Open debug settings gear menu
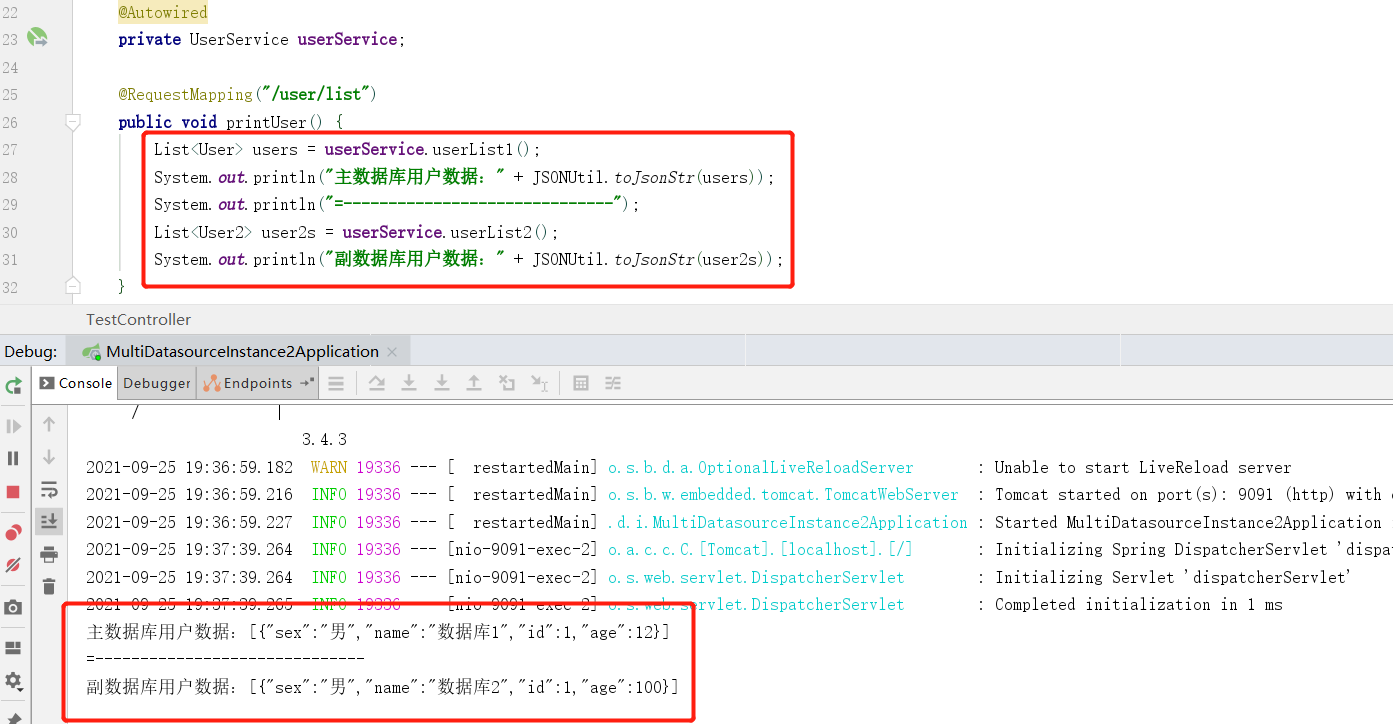This screenshot has height=724, width=1393. [14, 681]
